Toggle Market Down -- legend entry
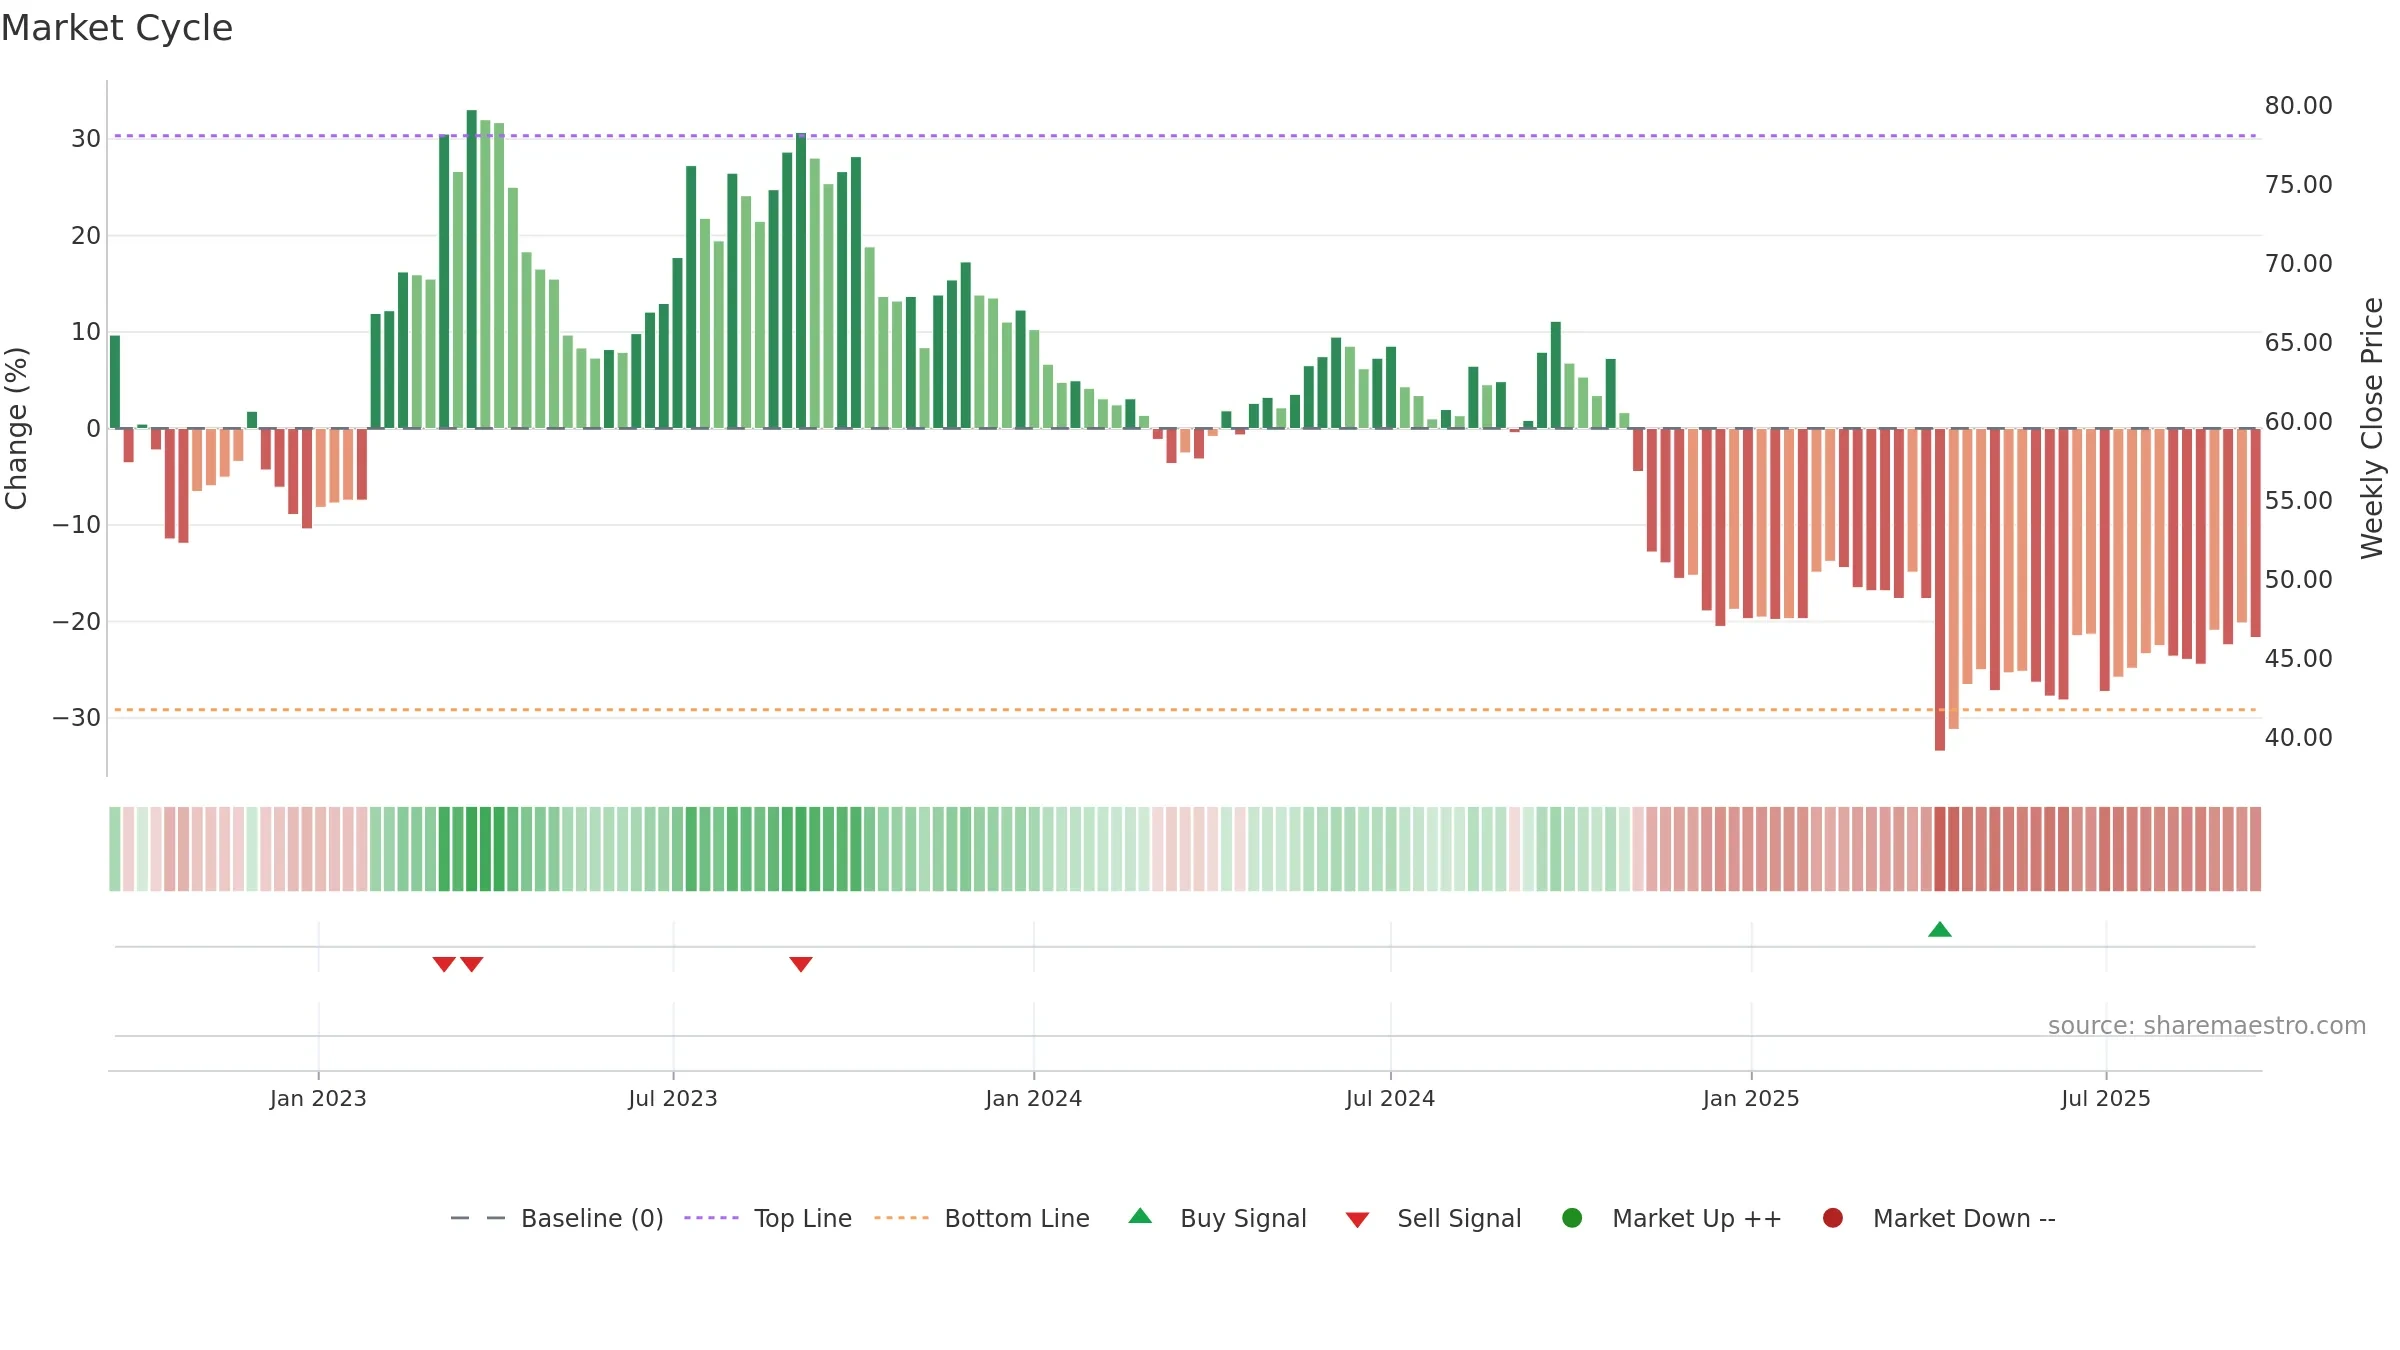Image resolution: width=2400 pixels, height=1350 pixels. click(x=1939, y=1218)
